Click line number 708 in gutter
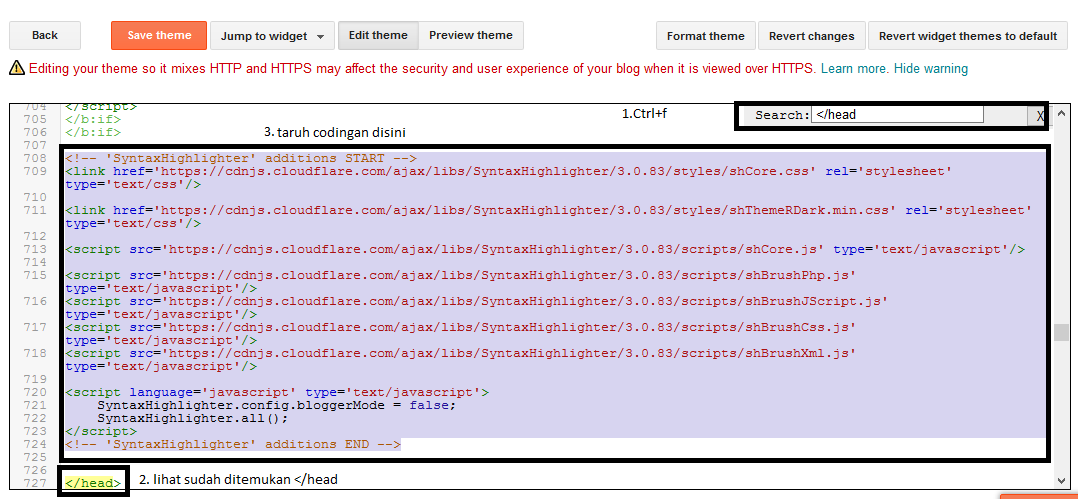Viewport: 1078px width, 499px height. [x=35, y=158]
